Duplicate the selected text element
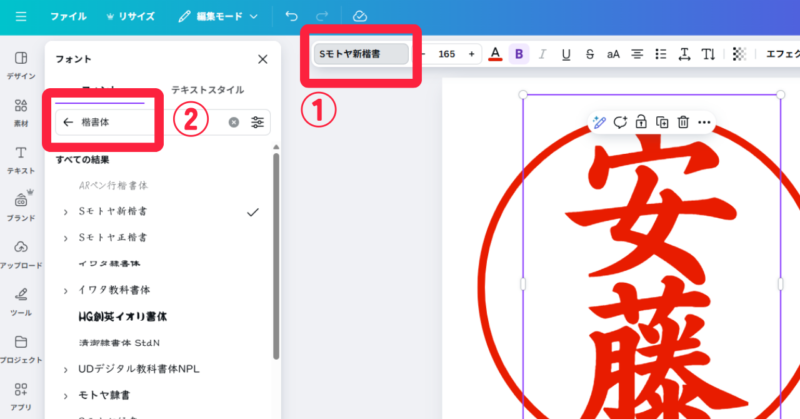This screenshot has width=800, height=419. click(662, 122)
